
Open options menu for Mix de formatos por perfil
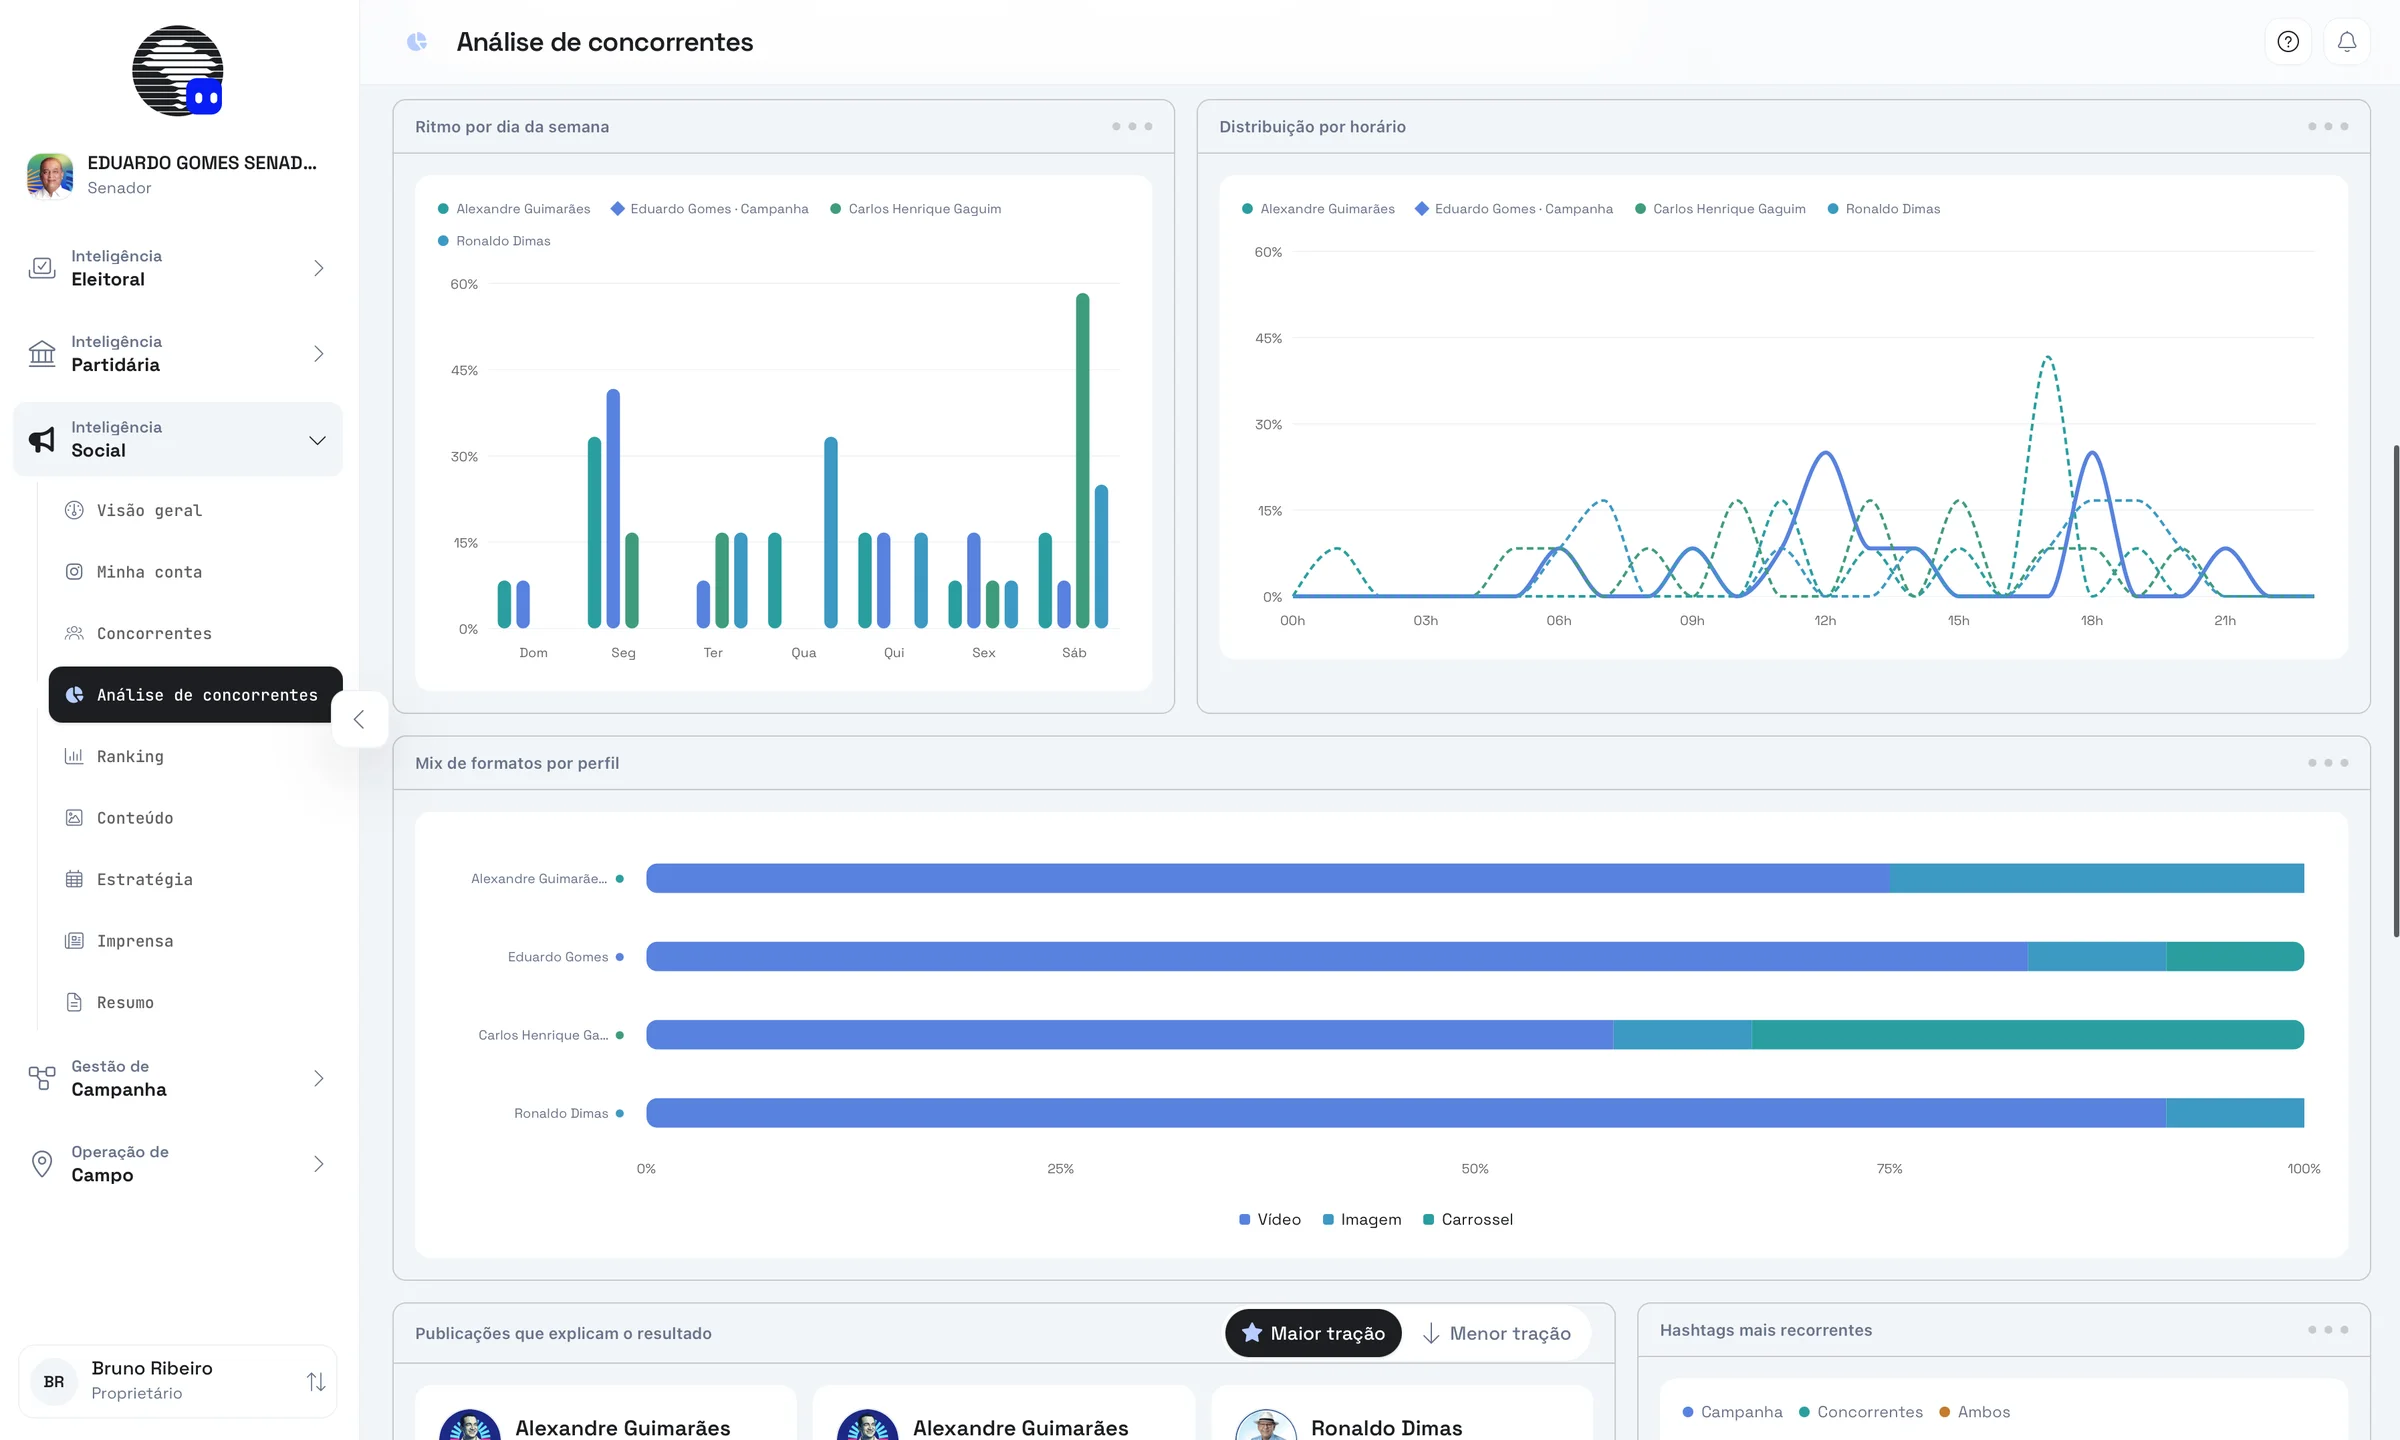(2328, 763)
